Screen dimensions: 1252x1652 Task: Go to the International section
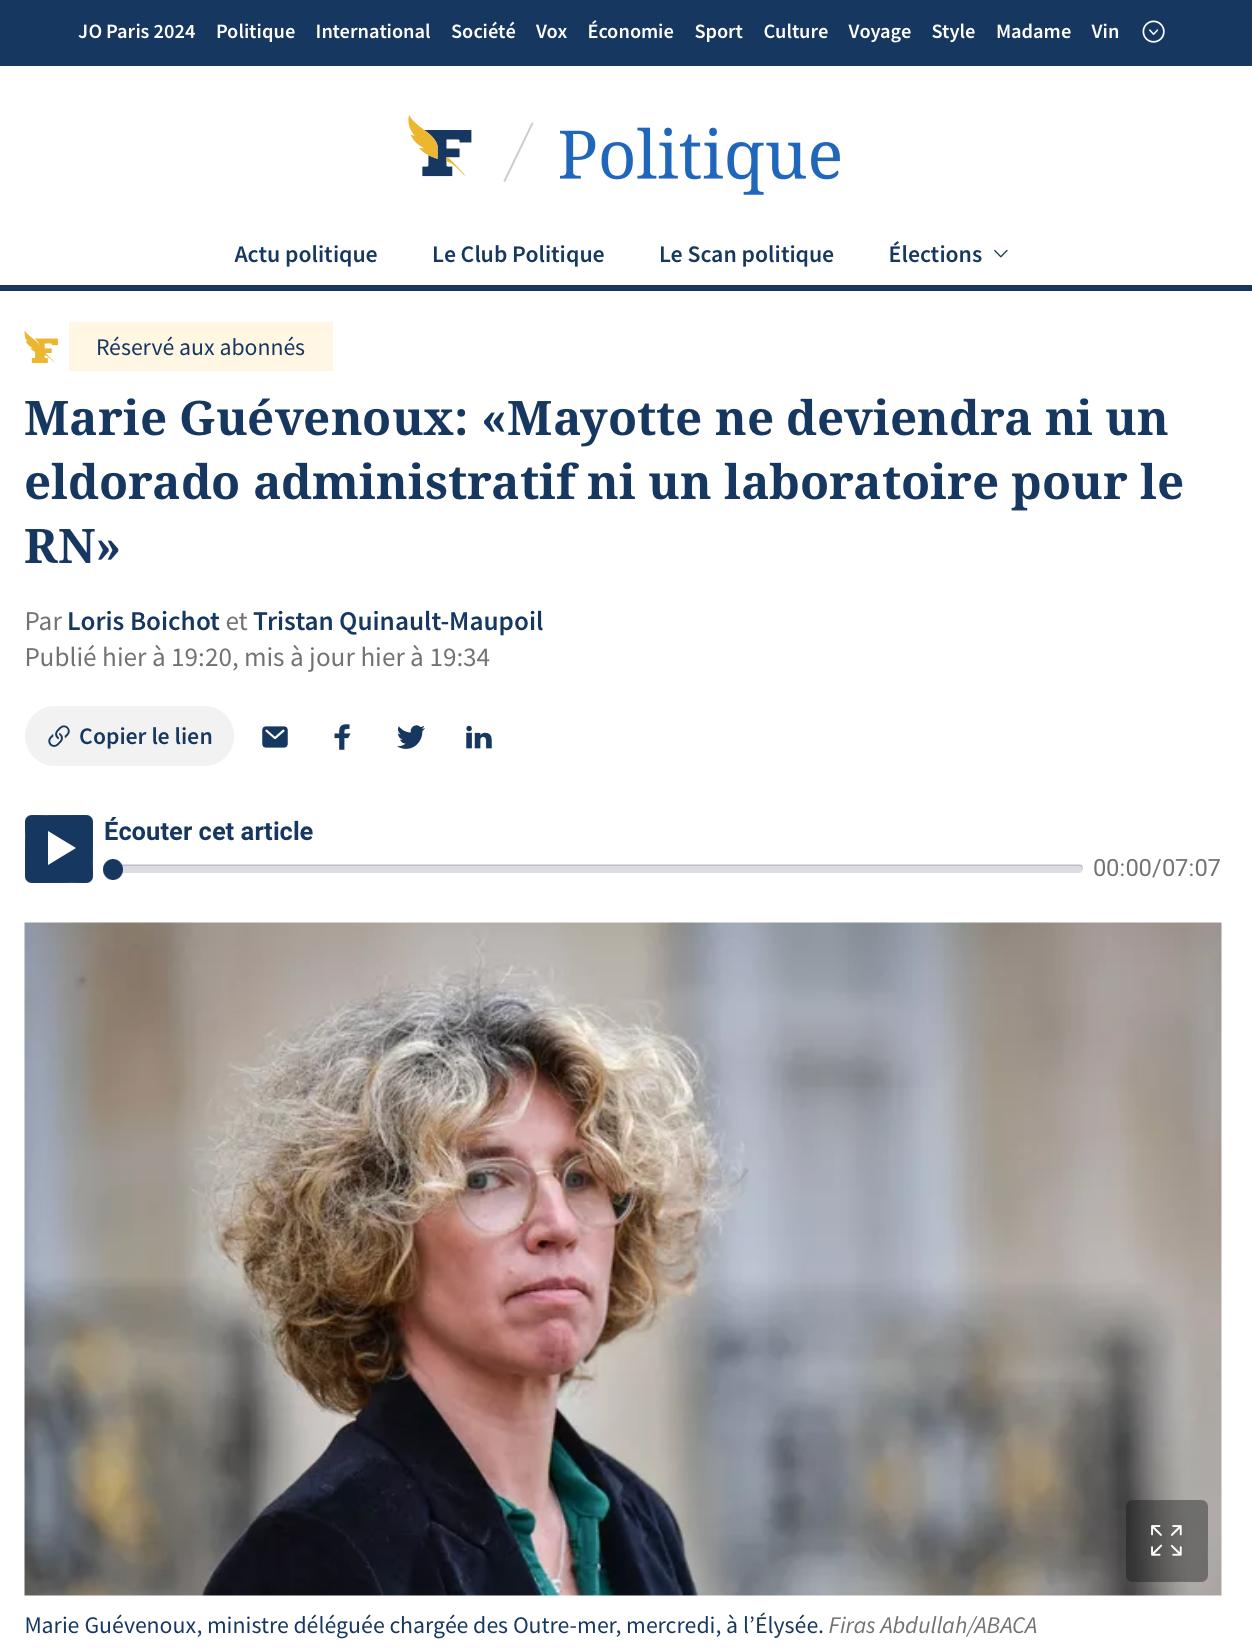tap(373, 32)
